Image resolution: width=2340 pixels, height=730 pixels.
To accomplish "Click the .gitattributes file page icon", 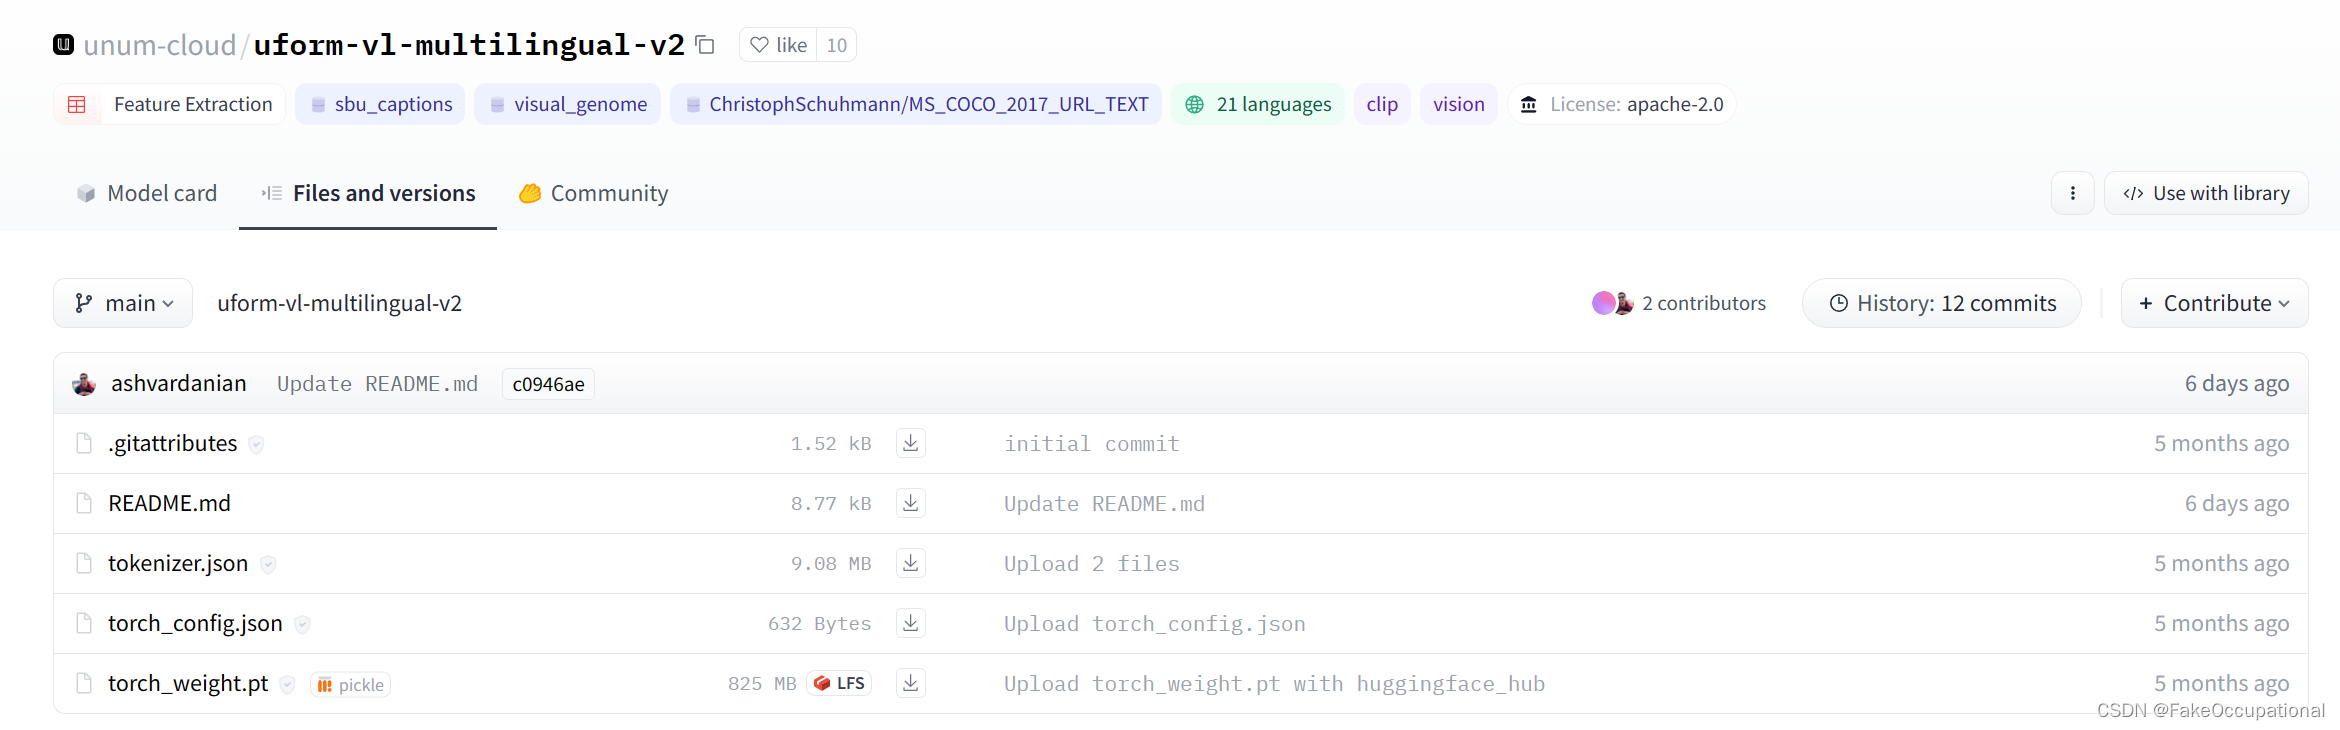I will pos(84,443).
